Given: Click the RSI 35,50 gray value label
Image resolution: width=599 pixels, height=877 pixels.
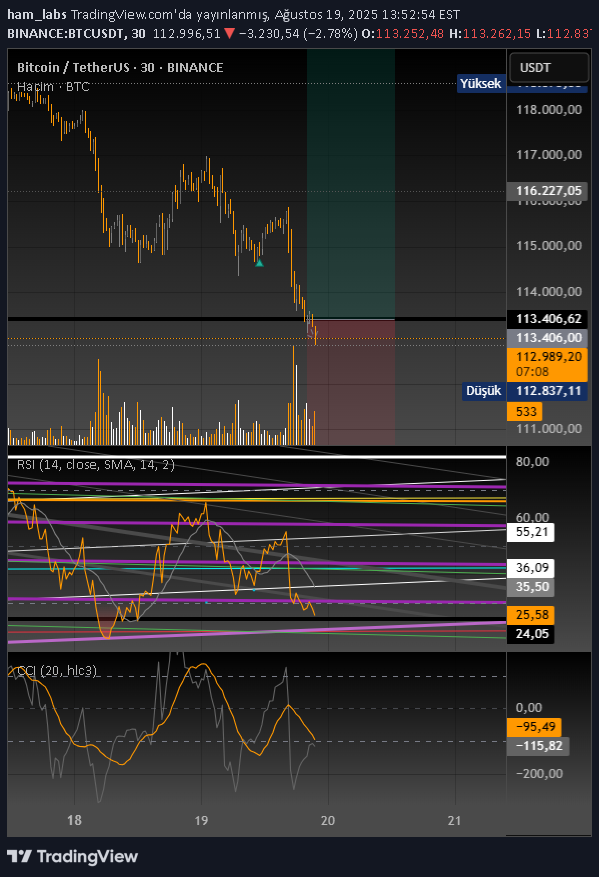Looking at the screenshot, I should 531,586.
